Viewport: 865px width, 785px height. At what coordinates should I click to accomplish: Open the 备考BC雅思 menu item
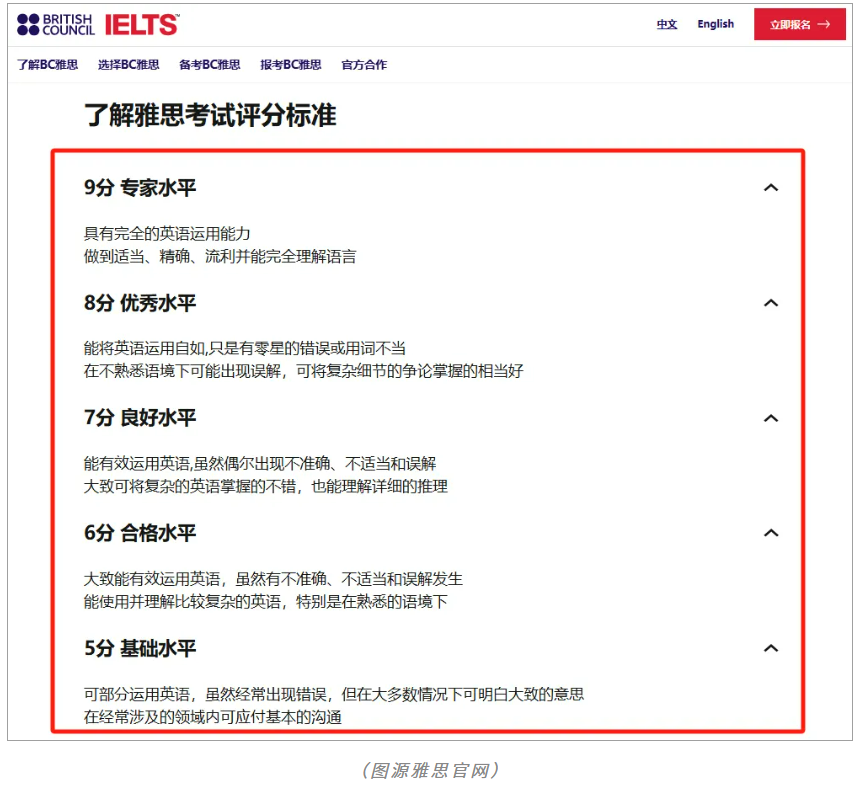[x=209, y=65]
